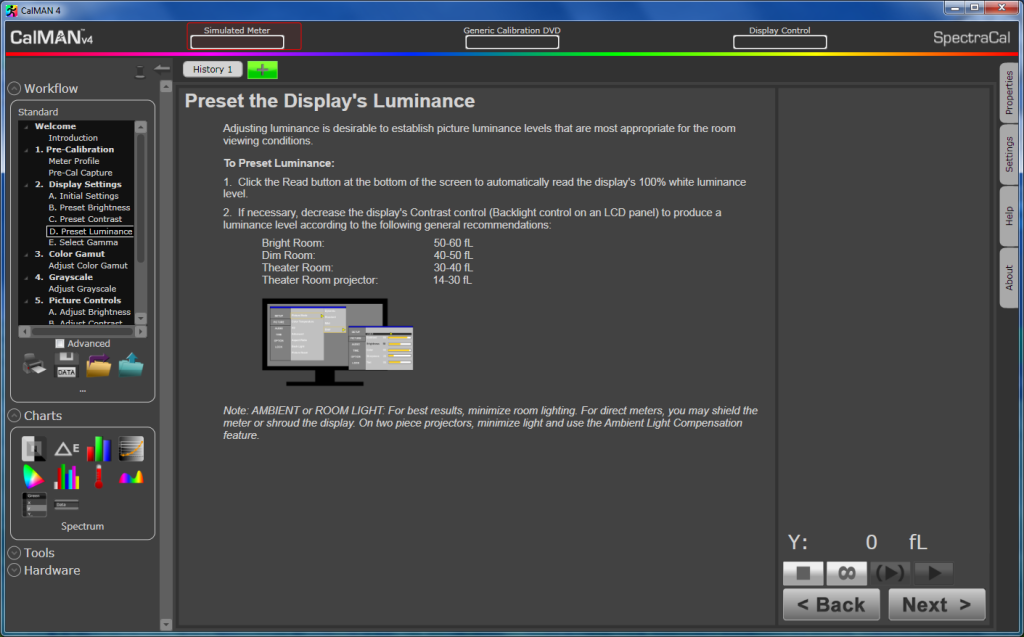Enable the Advanced checkbox

click(60, 344)
